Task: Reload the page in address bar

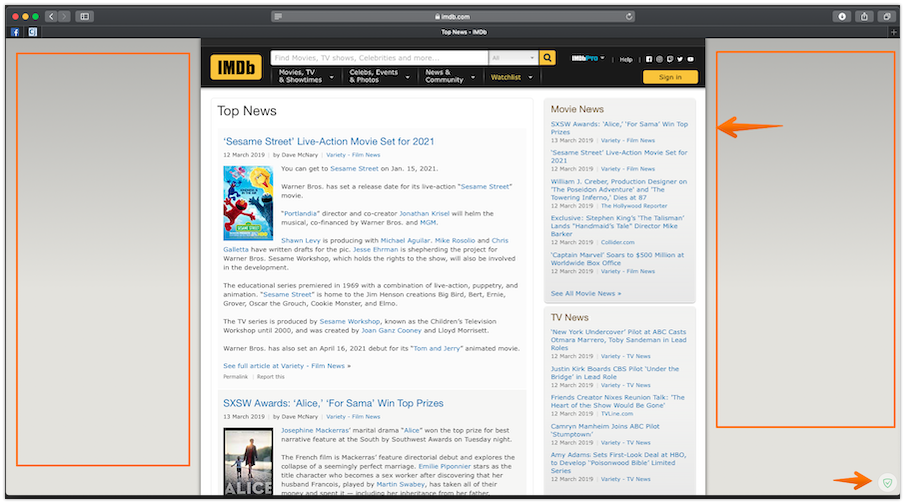Action: 629,16
